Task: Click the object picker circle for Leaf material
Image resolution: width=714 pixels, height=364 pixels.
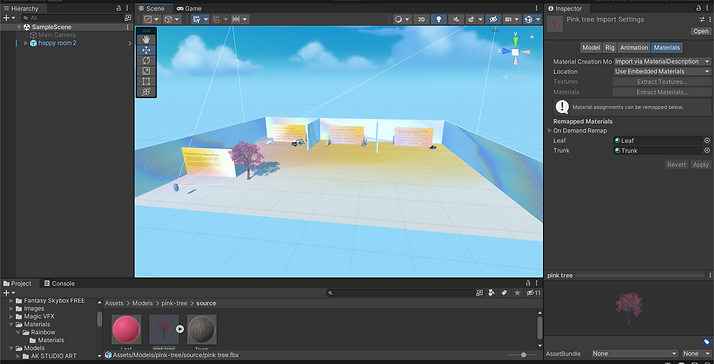Action: point(707,140)
